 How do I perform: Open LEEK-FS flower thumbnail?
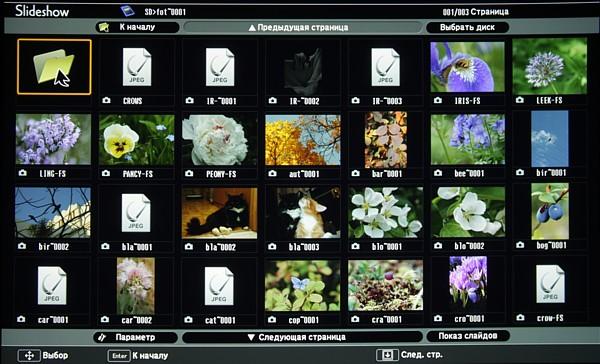pyautogui.click(x=549, y=66)
